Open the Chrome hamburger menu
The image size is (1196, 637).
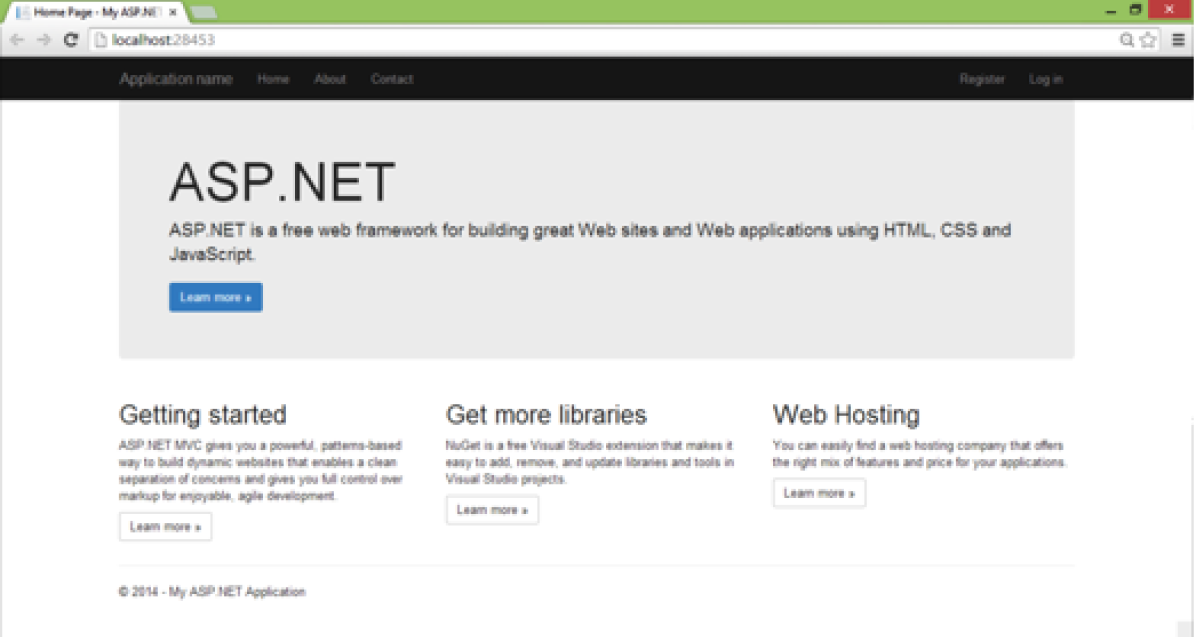(1178, 40)
